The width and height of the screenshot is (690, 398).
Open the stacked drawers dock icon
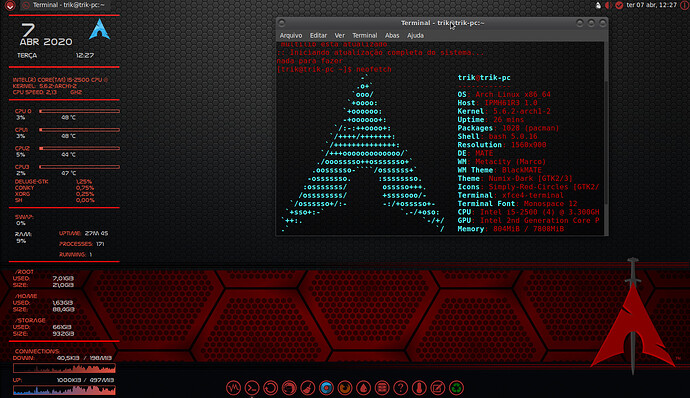click(x=382, y=388)
